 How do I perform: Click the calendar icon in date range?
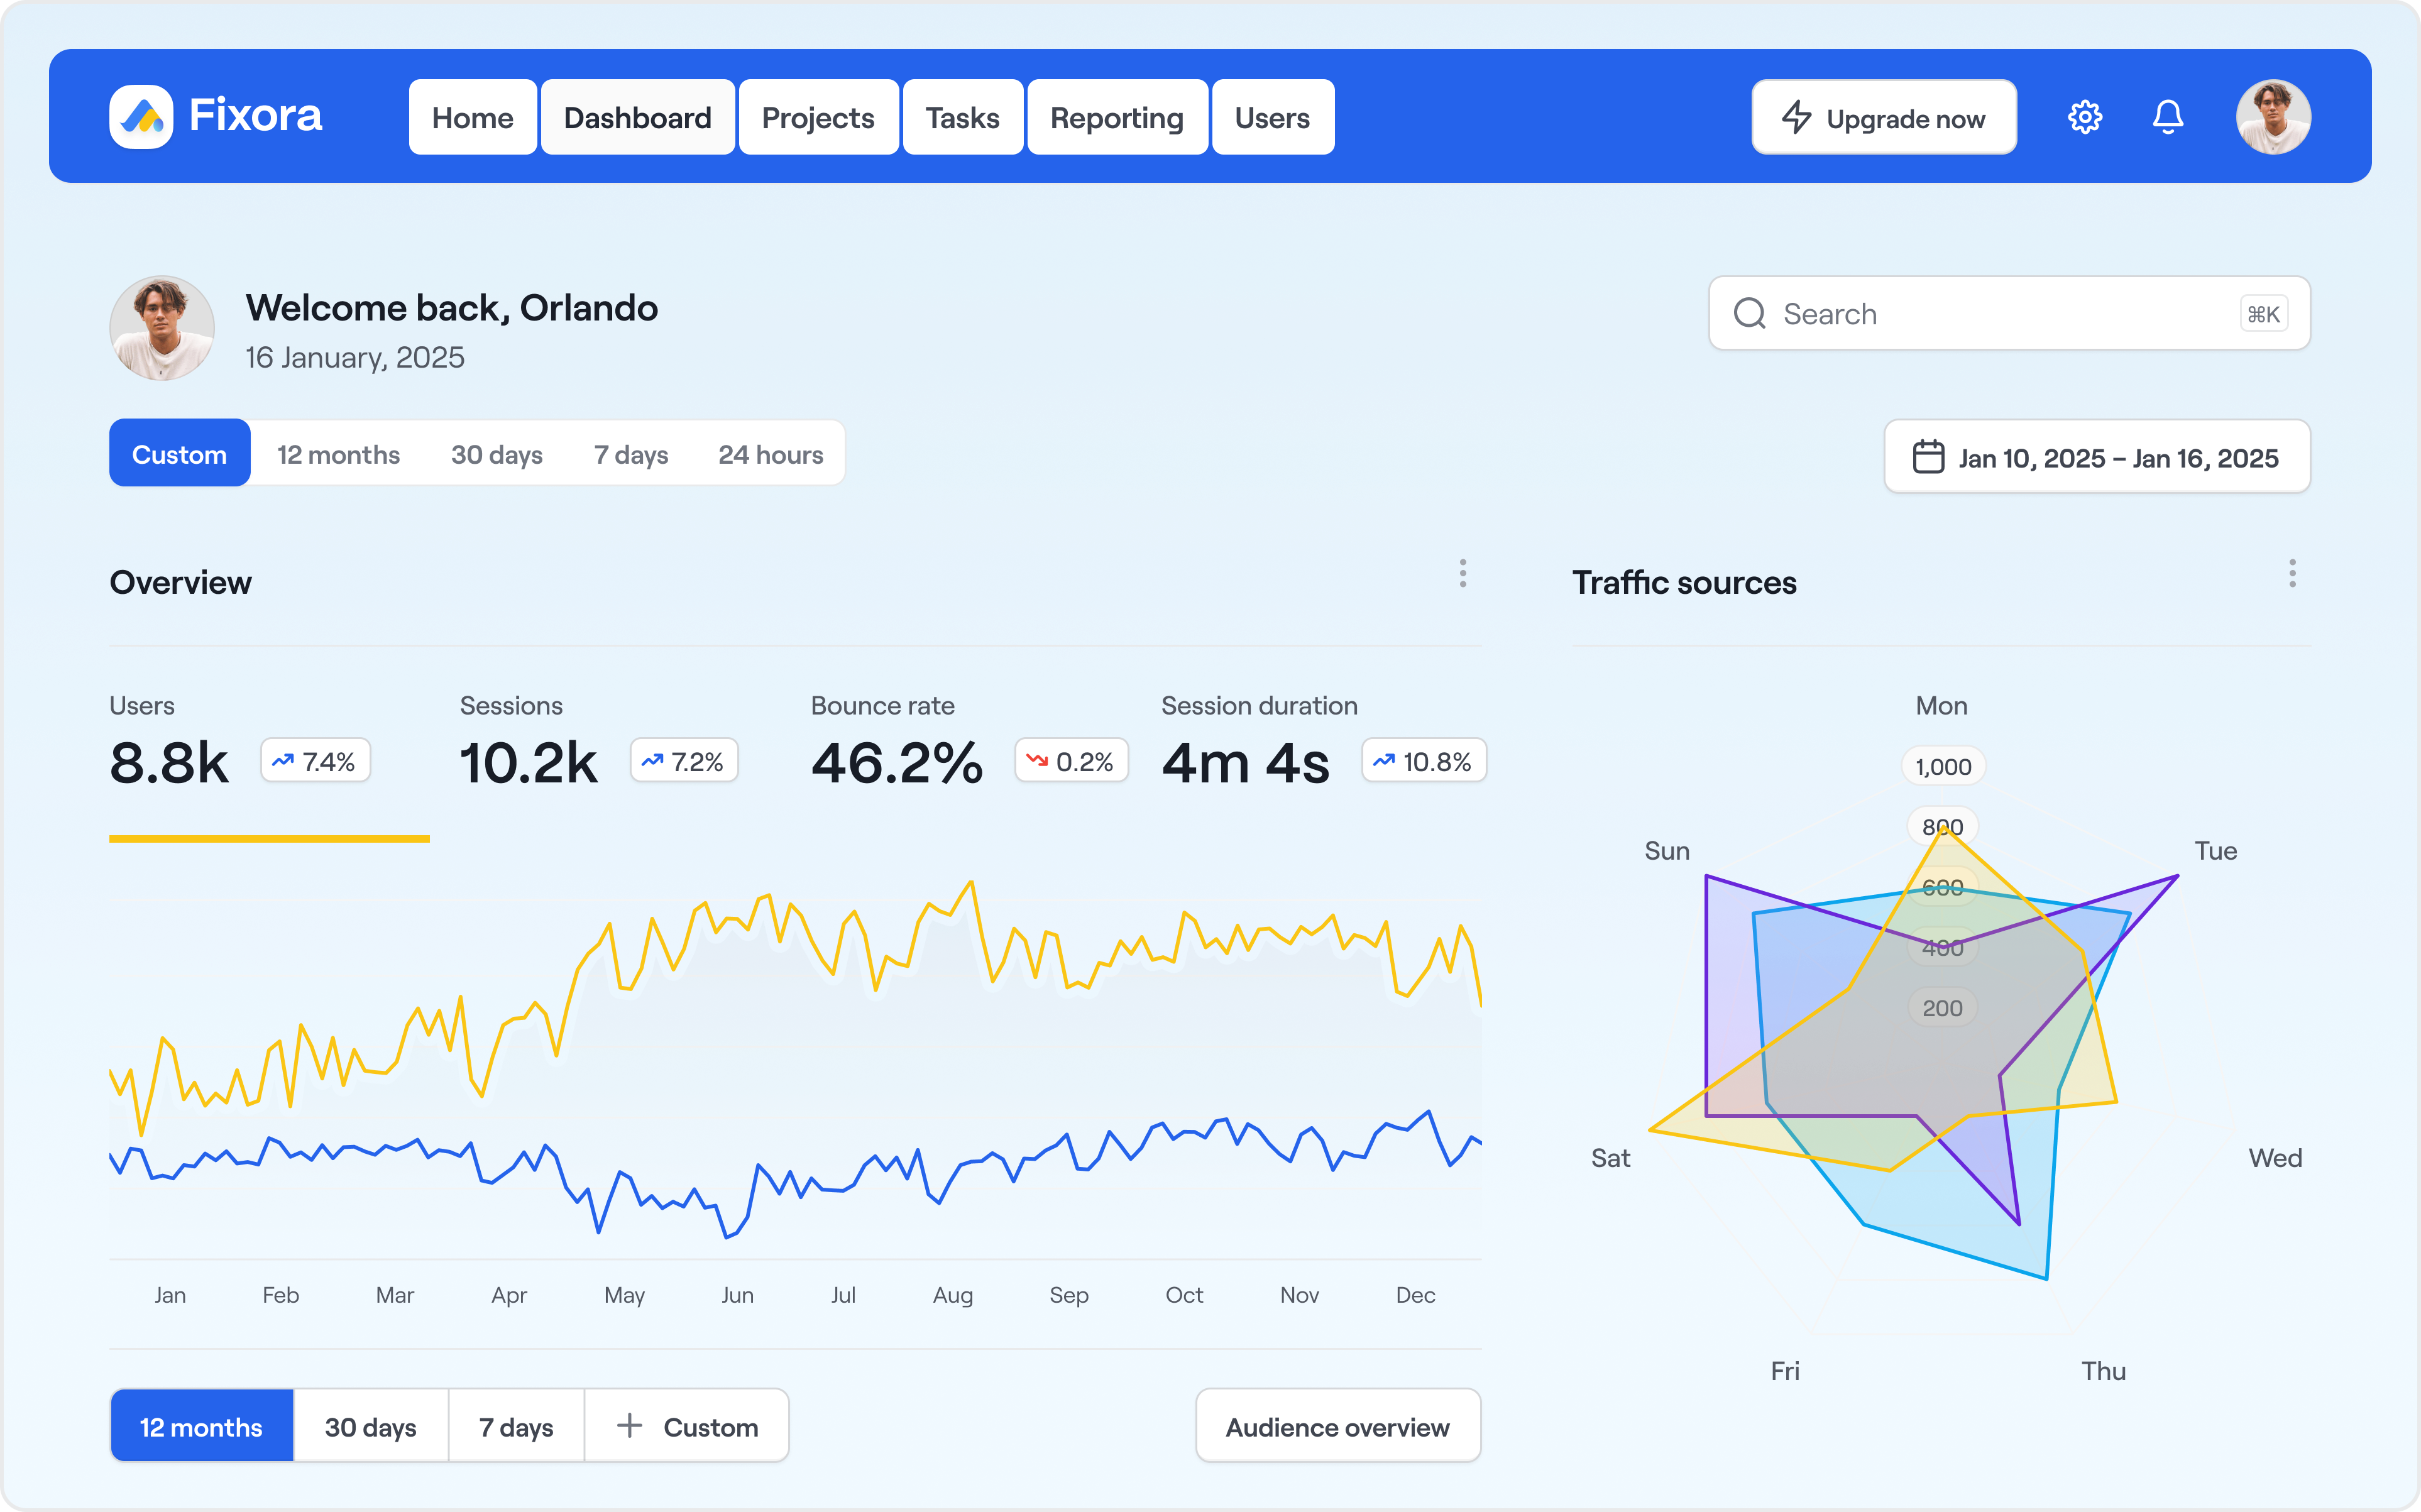point(1928,457)
